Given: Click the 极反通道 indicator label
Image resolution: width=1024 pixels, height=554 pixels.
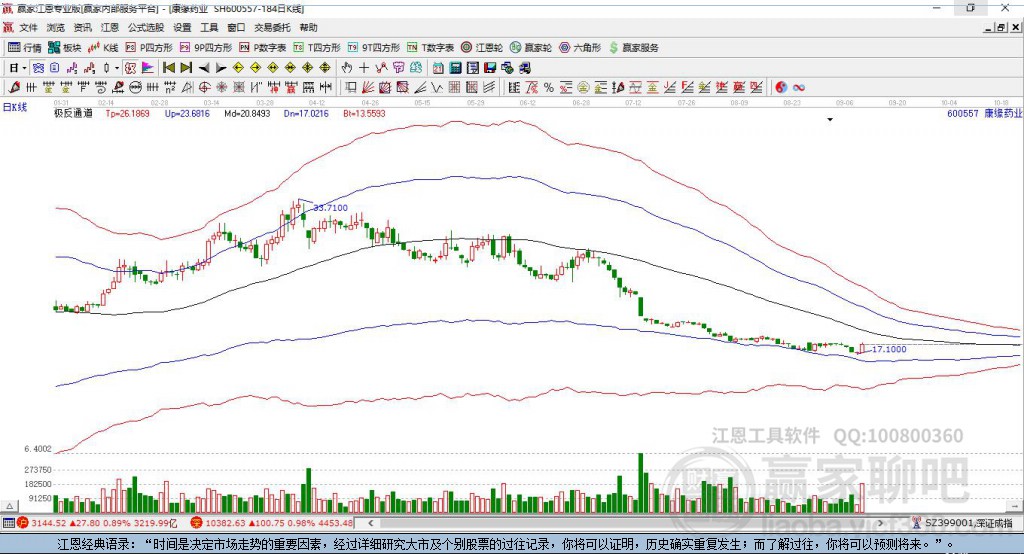Looking at the screenshot, I should coord(73,113).
